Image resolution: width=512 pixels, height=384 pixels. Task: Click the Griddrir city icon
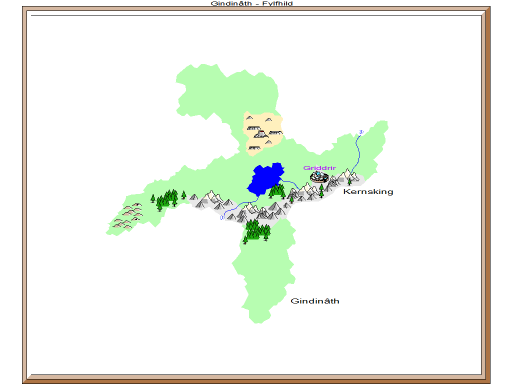coord(319,177)
